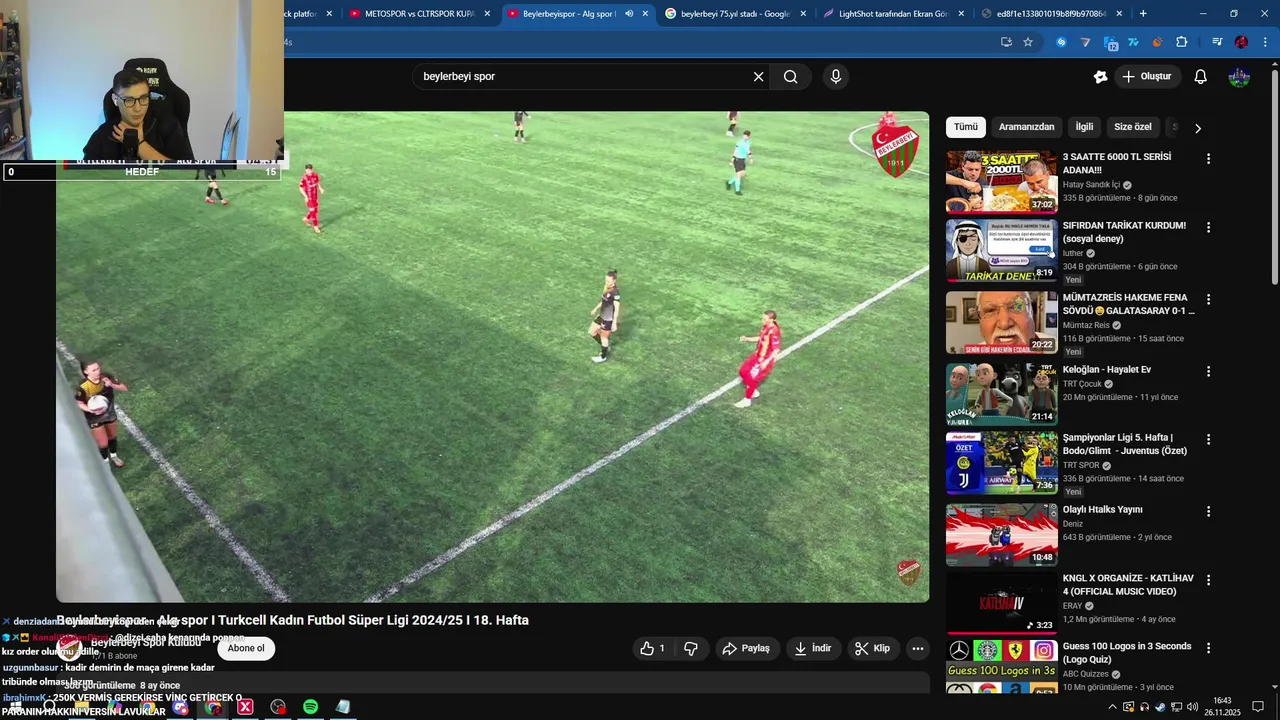This screenshot has width=1280, height=720.
Task: Open the three-dot more actions under the video
Action: click(917, 648)
